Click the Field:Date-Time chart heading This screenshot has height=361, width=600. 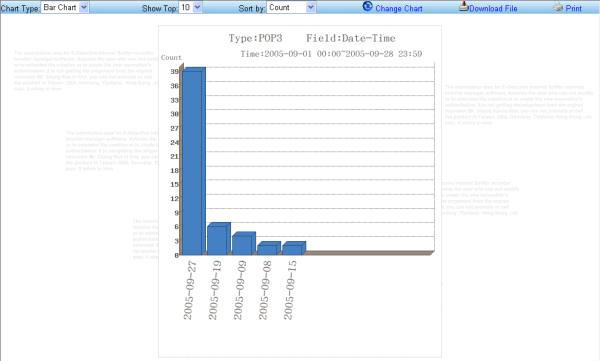pos(351,38)
